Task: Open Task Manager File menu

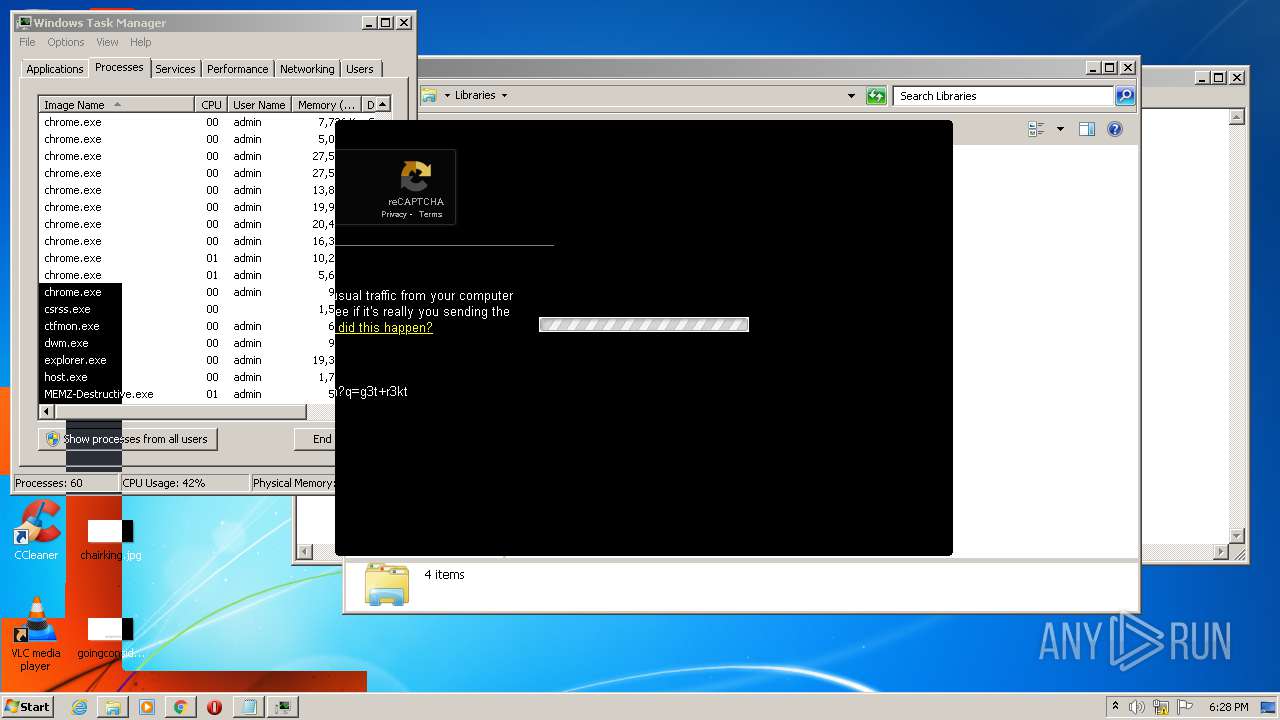Action: click(x=27, y=42)
